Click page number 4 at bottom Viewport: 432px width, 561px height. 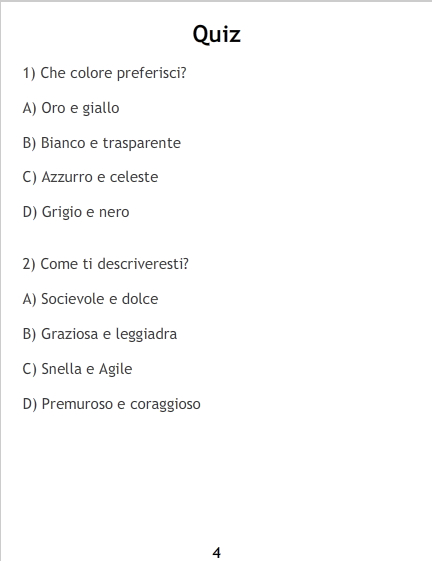coord(217,553)
